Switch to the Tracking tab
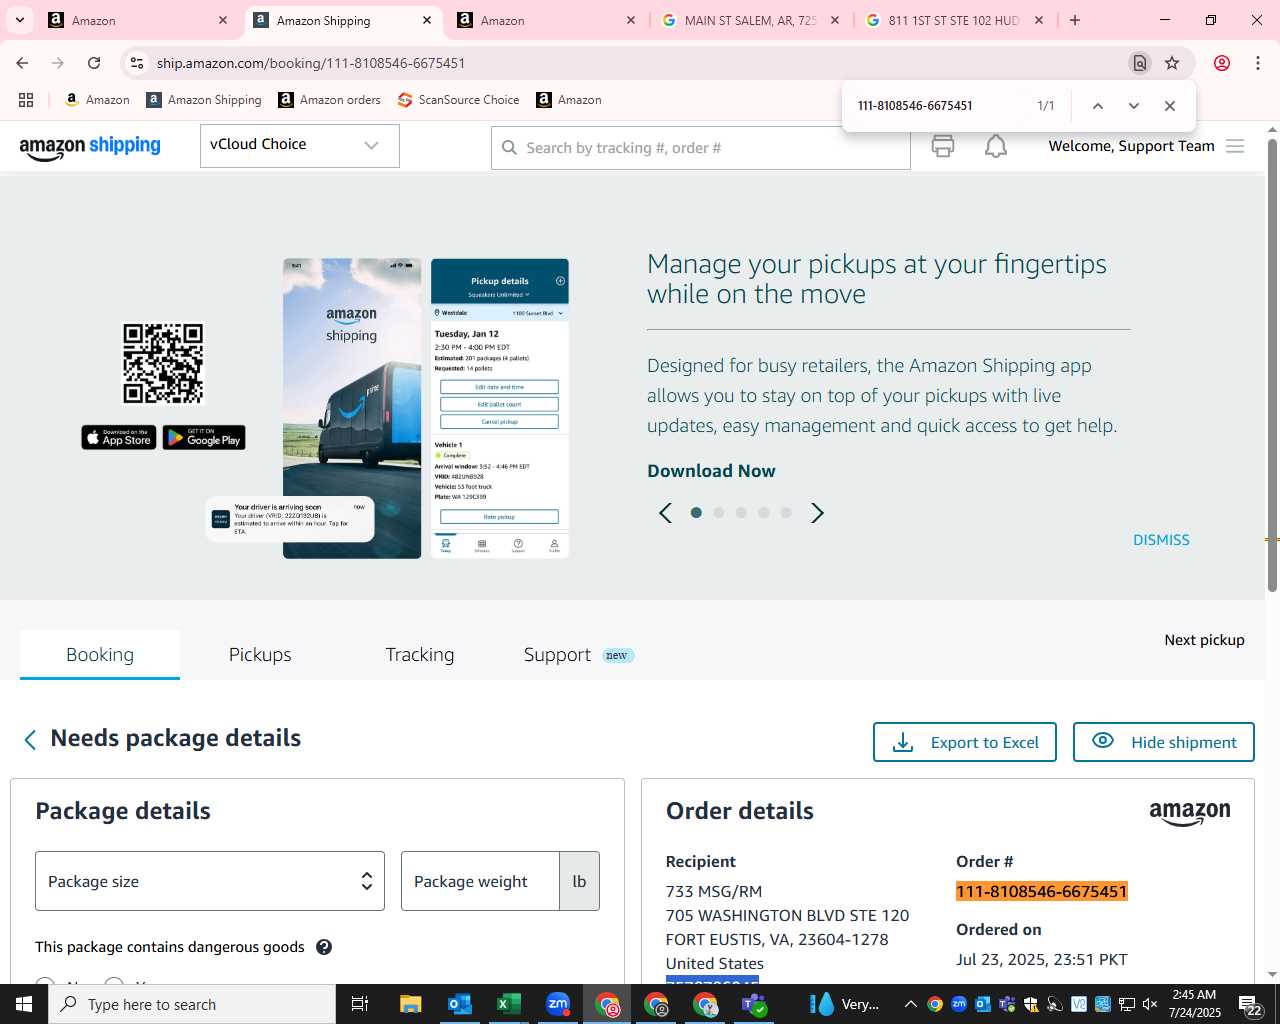 click(x=420, y=655)
